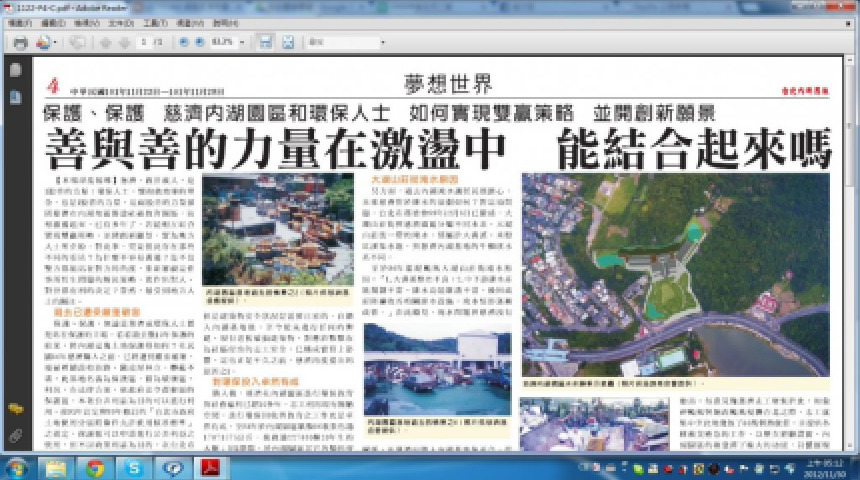Screen dimensions: 860x480
Task: Click the zoom in button
Action: click(x=199, y=42)
